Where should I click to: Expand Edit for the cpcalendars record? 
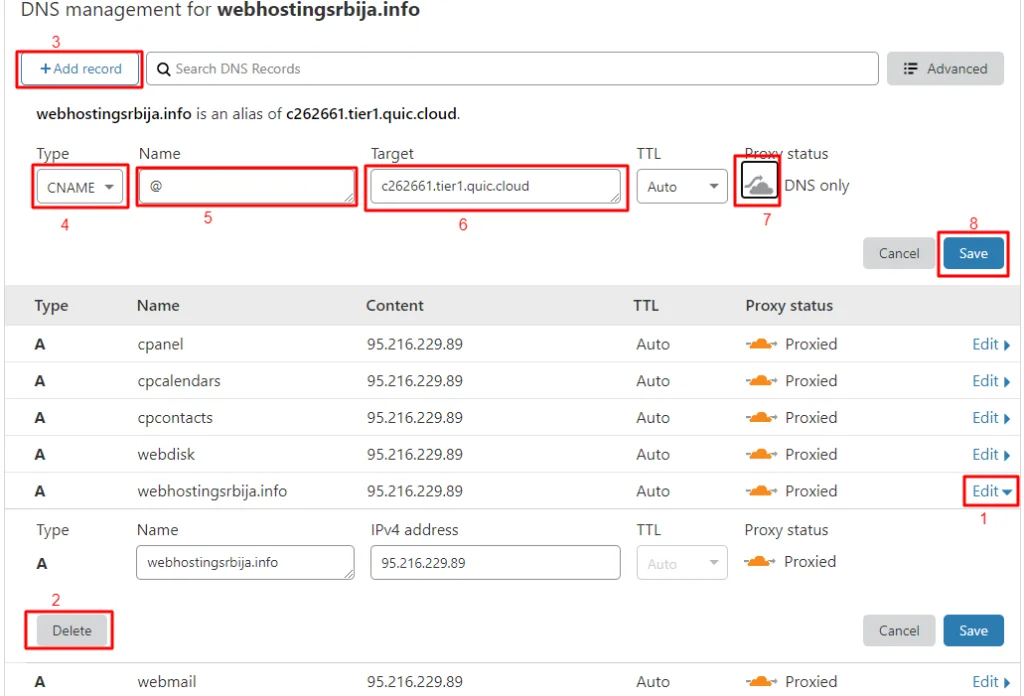coord(991,381)
